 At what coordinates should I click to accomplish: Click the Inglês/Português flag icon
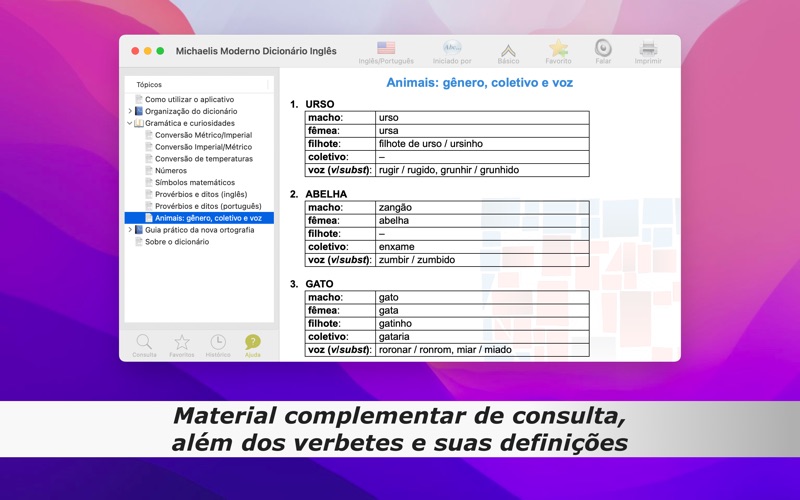(386, 48)
